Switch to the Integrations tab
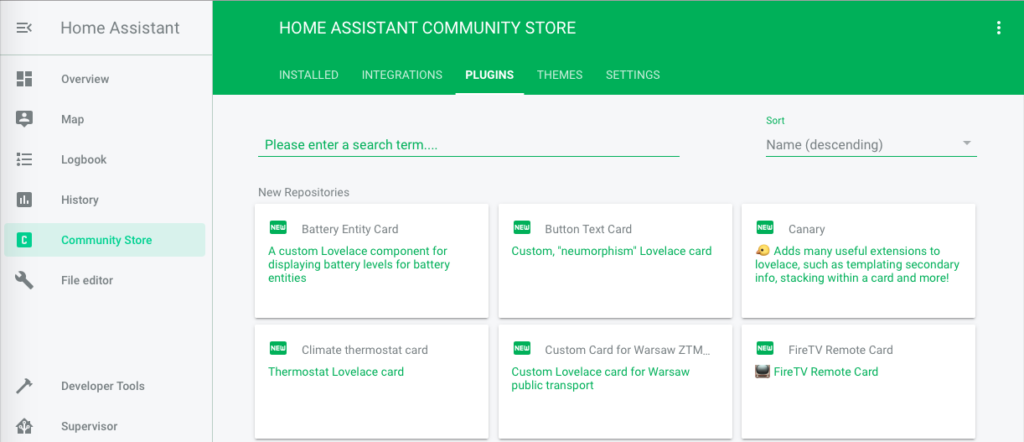 (402, 75)
